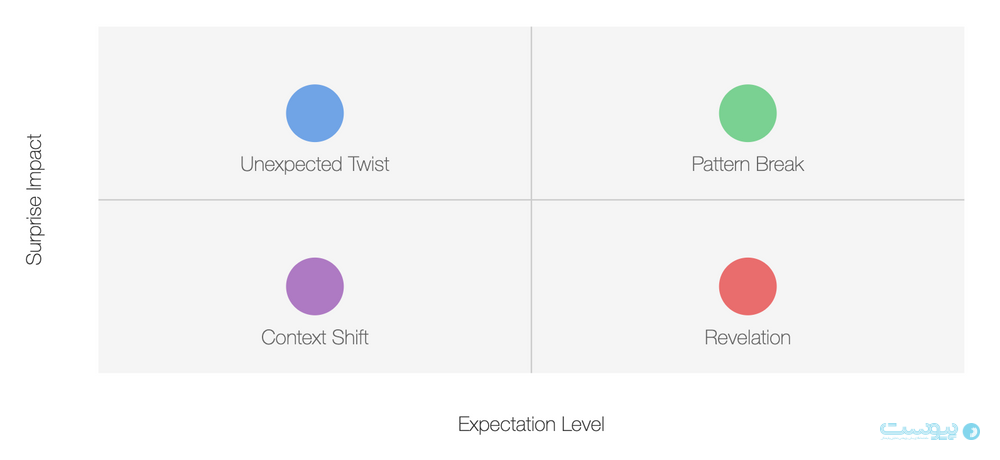Click the green Pattern Break circle
This screenshot has height=460, width=1000.
pyautogui.click(x=748, y=112)
